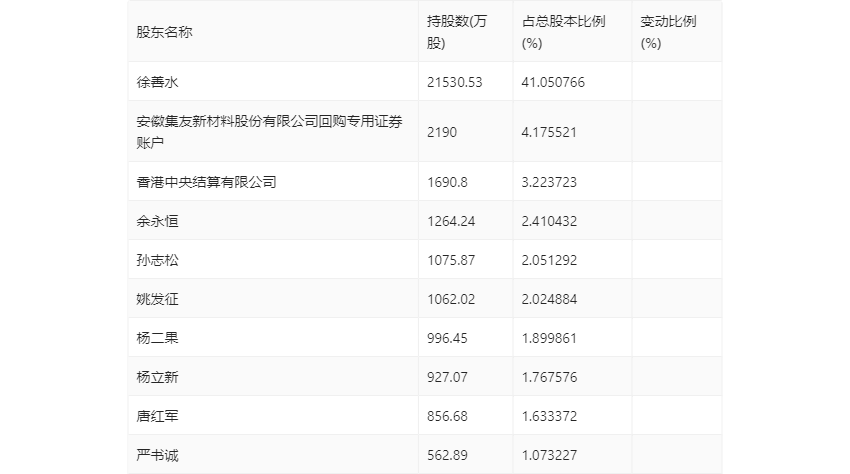This screenshot has width=850, height=474.
Task: Select shareholder name 徐善水
Action: pyautogui.click(x=157, y=82)
